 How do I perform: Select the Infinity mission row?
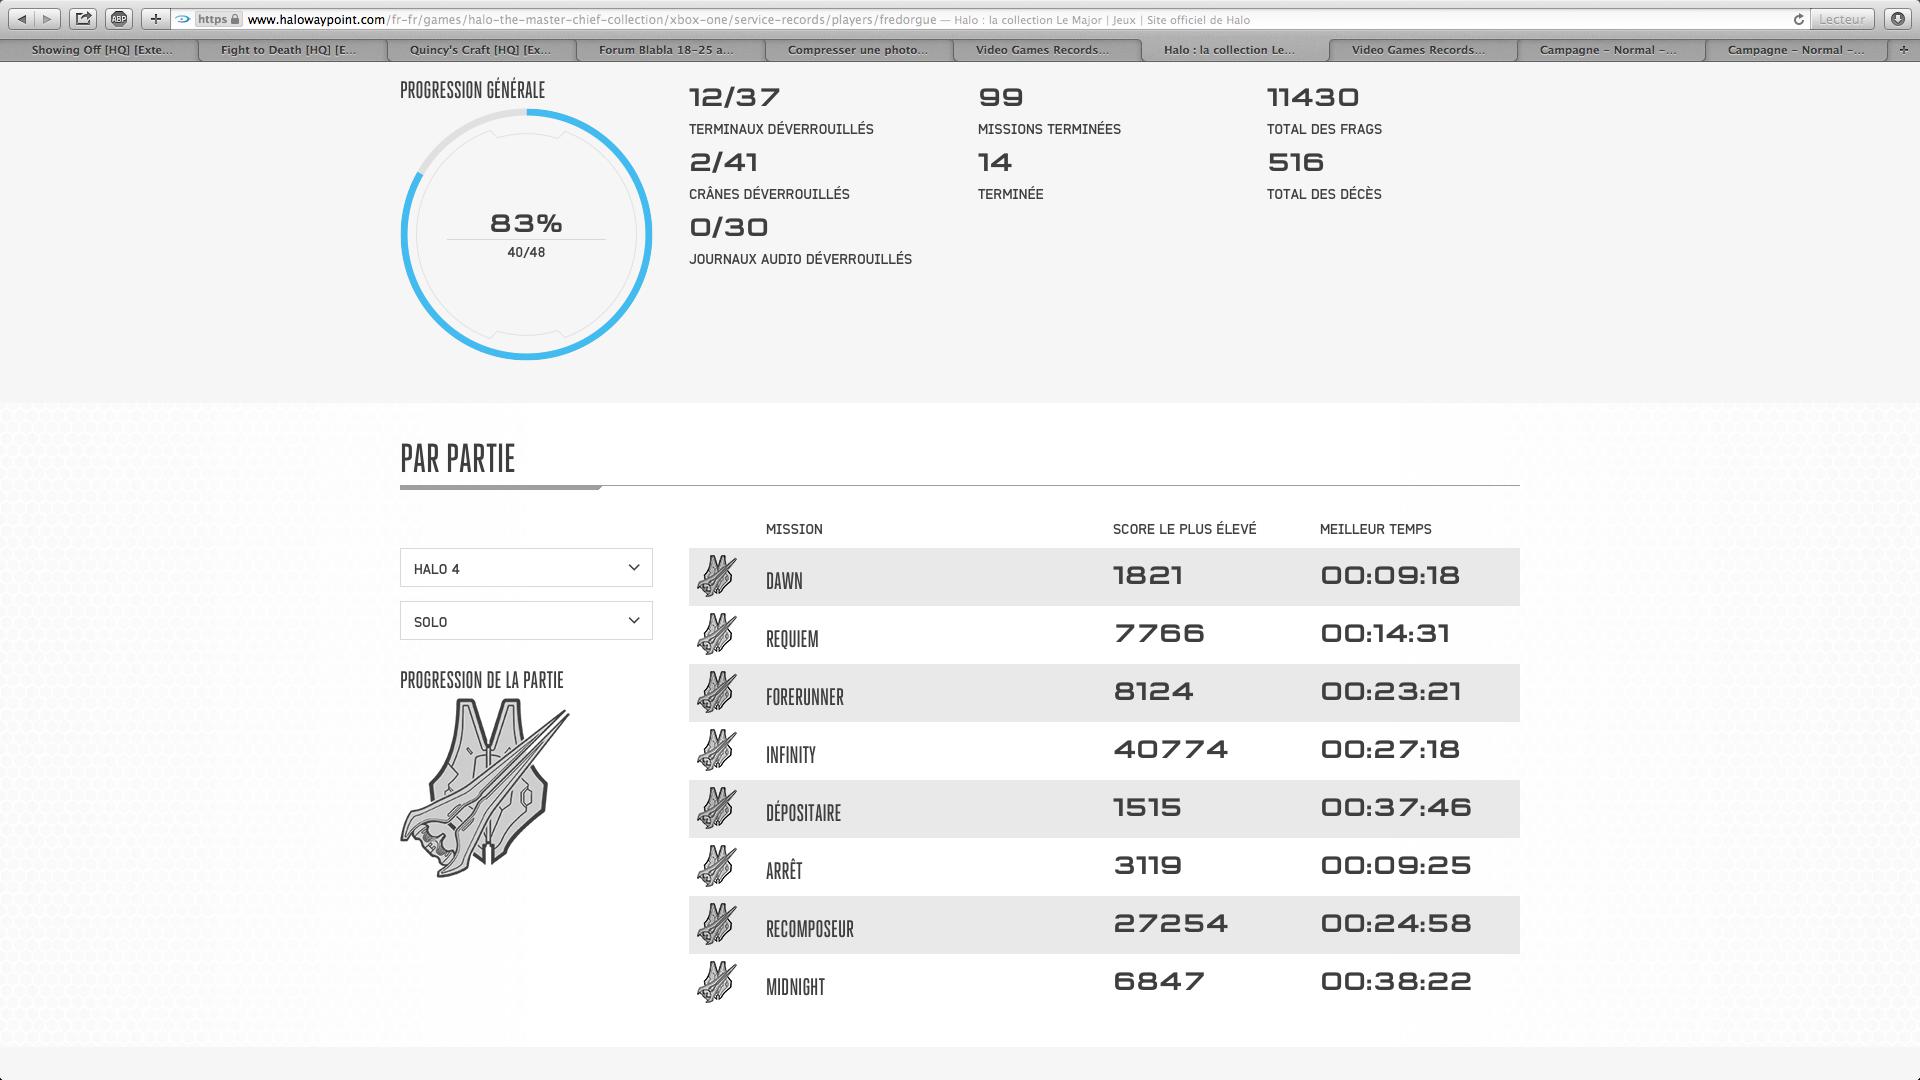[x=1104, y=751]
